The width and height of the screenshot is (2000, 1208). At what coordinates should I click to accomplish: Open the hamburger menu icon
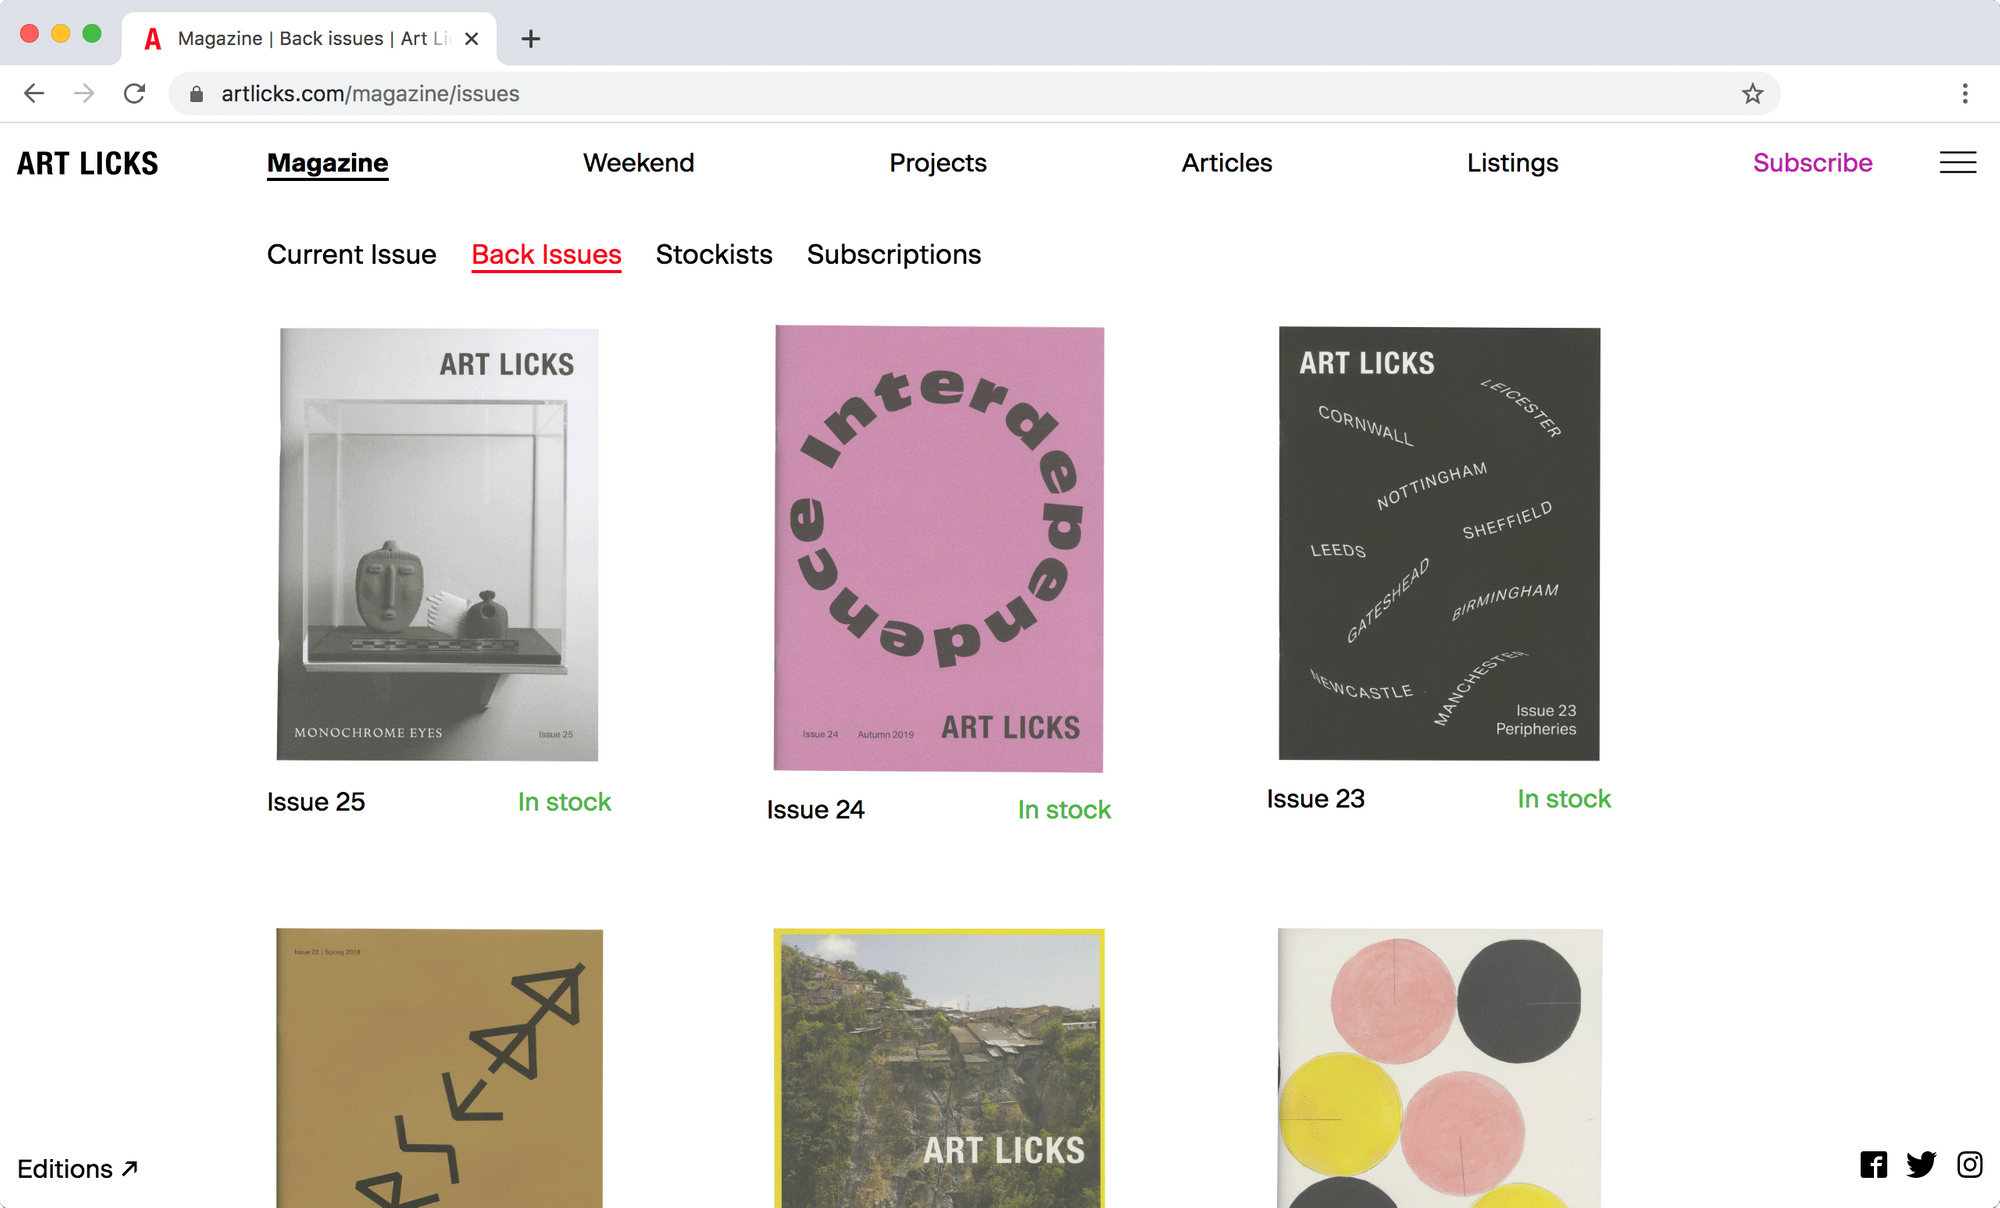1958,162
